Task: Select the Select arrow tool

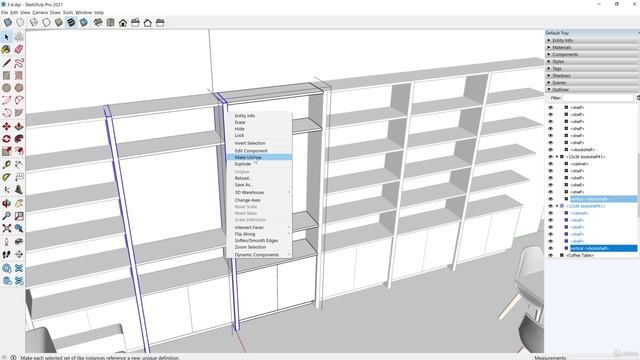Action: 6,37
